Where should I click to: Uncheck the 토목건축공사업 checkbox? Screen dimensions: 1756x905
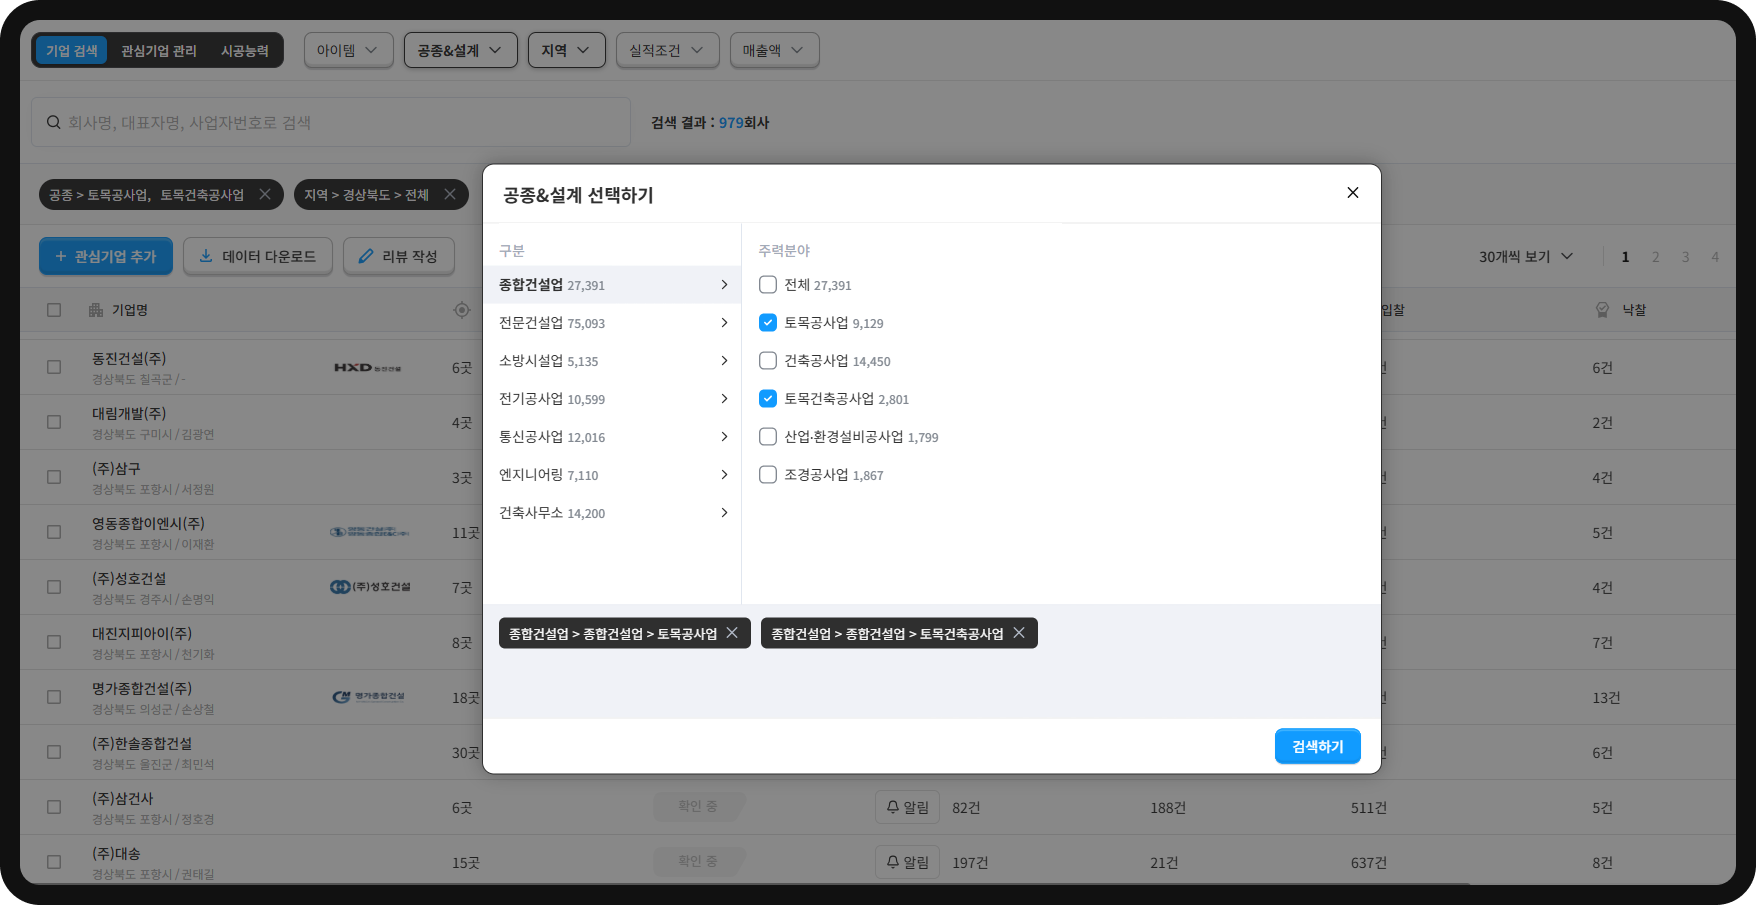tap(768, 399)
